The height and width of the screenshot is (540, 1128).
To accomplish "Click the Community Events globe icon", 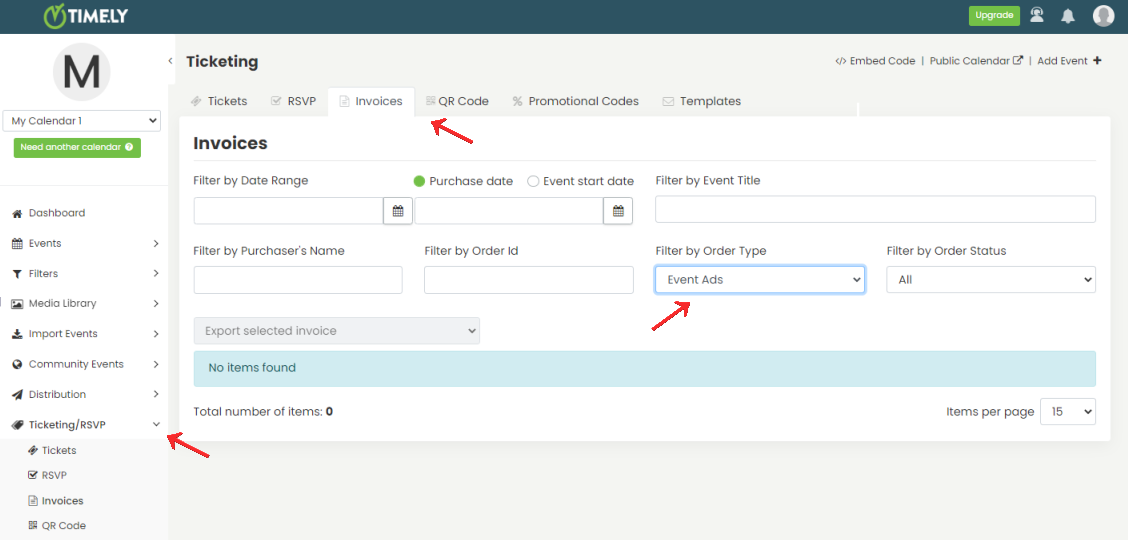I will pyautogui.click(x=17, y=365).
